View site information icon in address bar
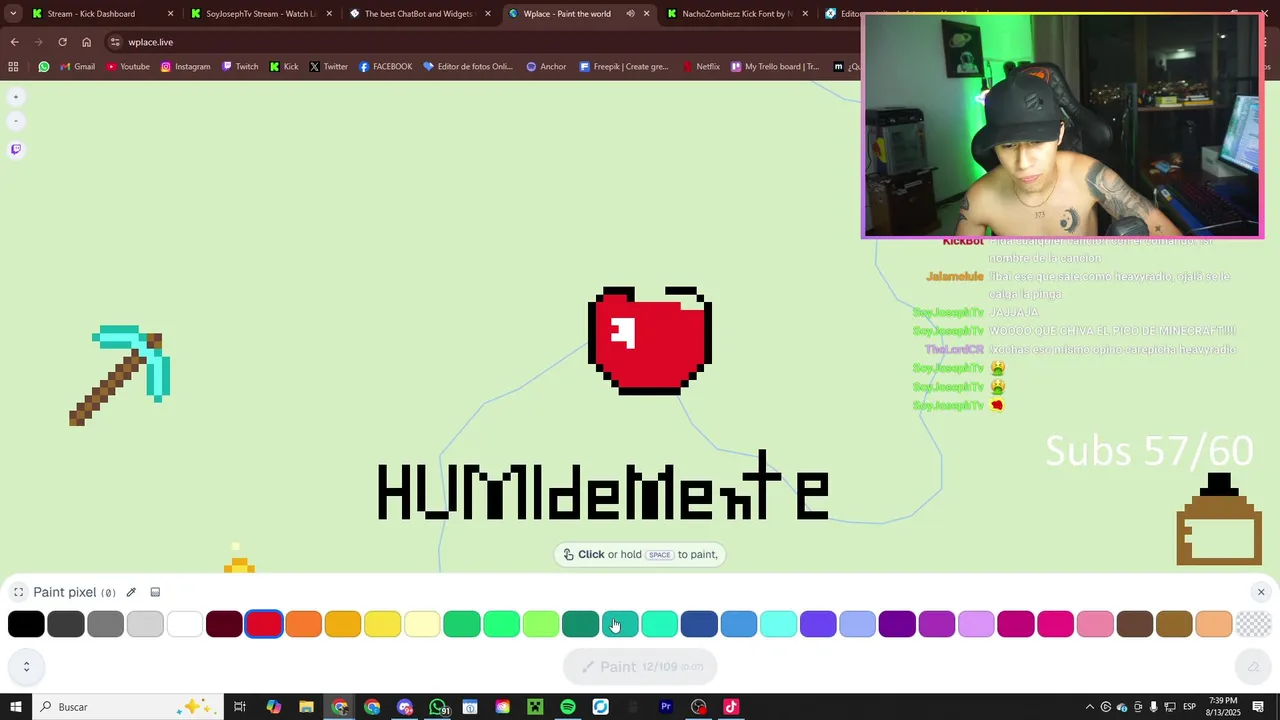This screenshot has height=720, width=1280. (115, 42)
